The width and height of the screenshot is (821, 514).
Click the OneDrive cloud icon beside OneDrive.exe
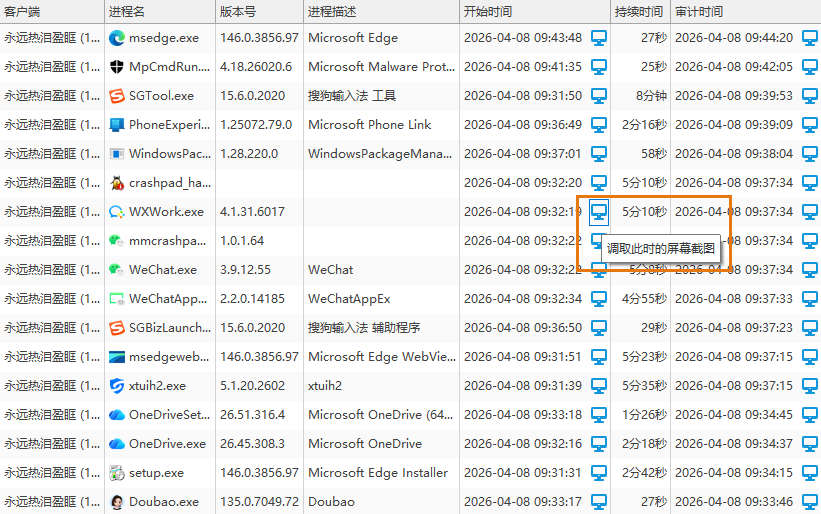coord(117,444)
